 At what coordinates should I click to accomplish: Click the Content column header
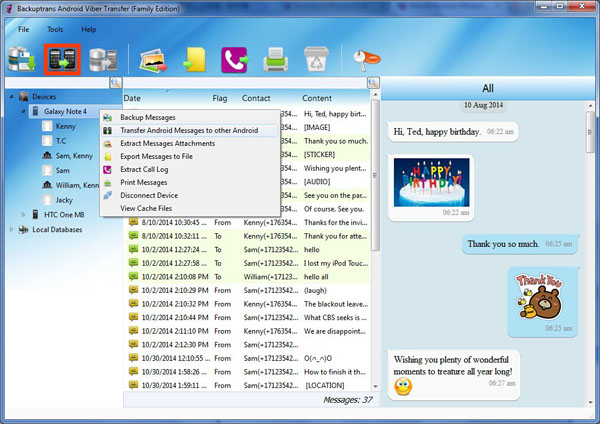point(317,98)
